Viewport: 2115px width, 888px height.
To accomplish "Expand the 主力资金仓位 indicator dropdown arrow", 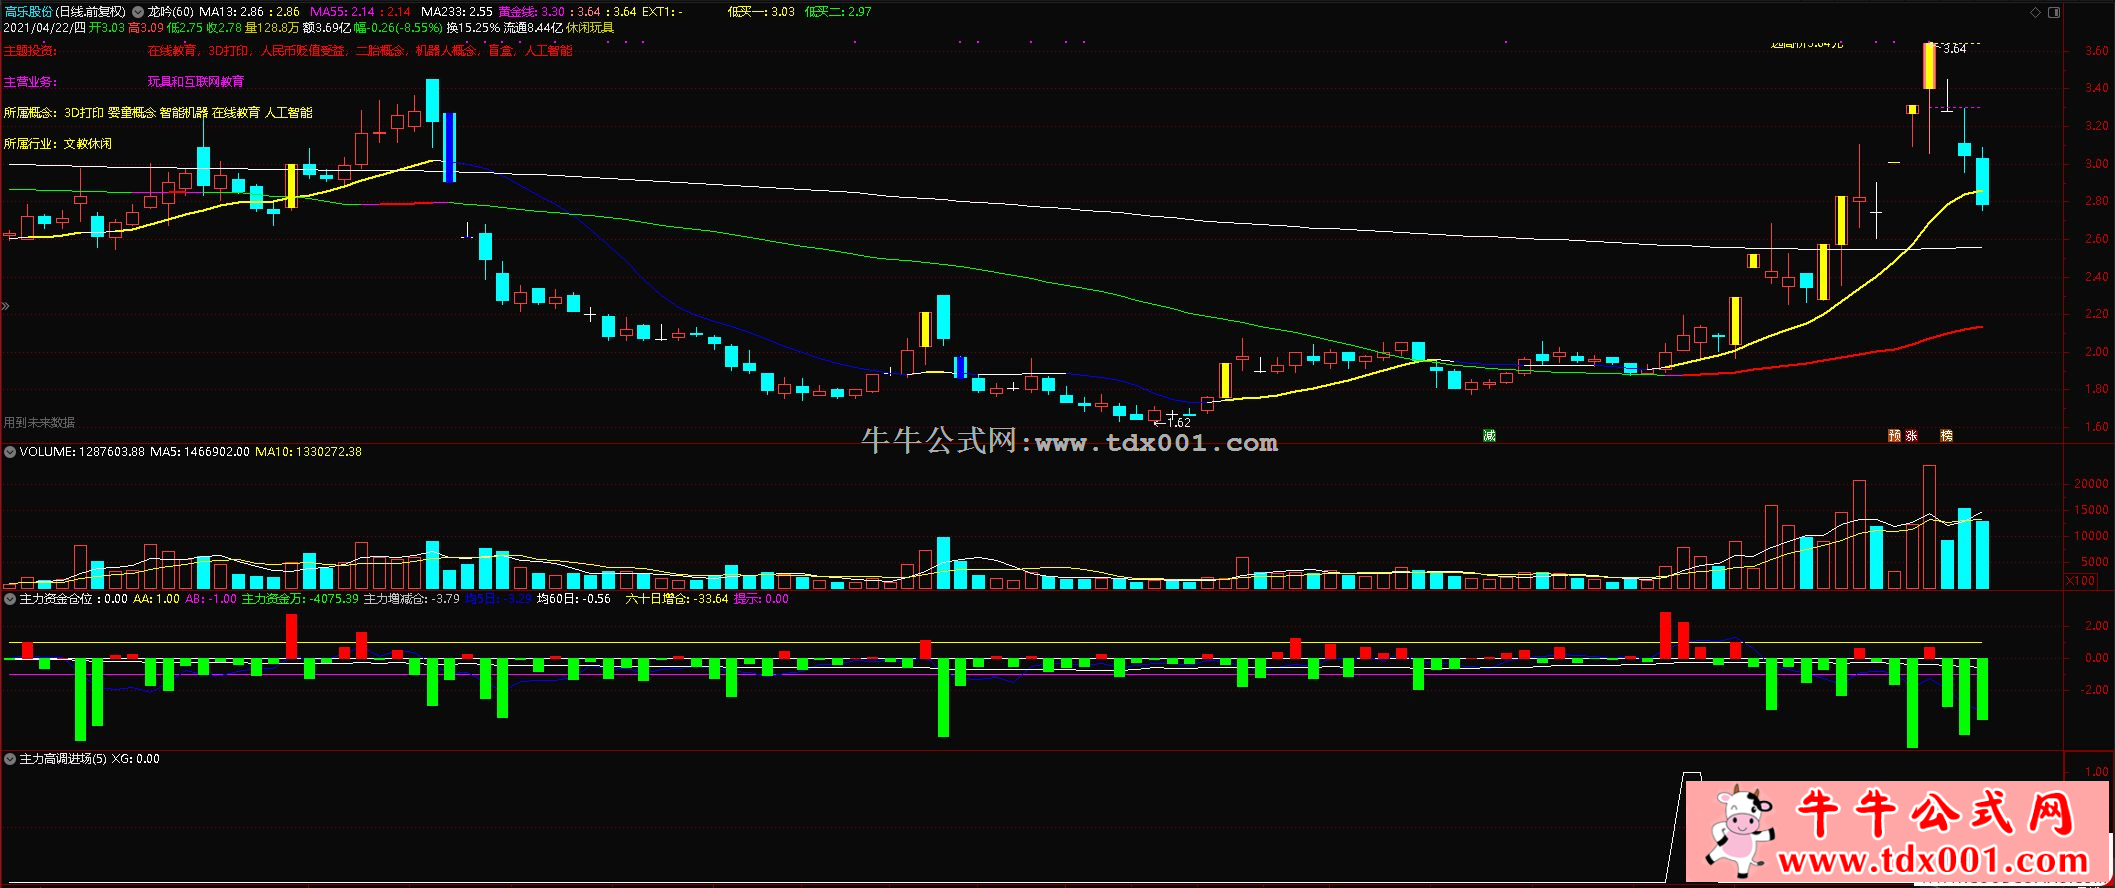I will click(10, 599).
